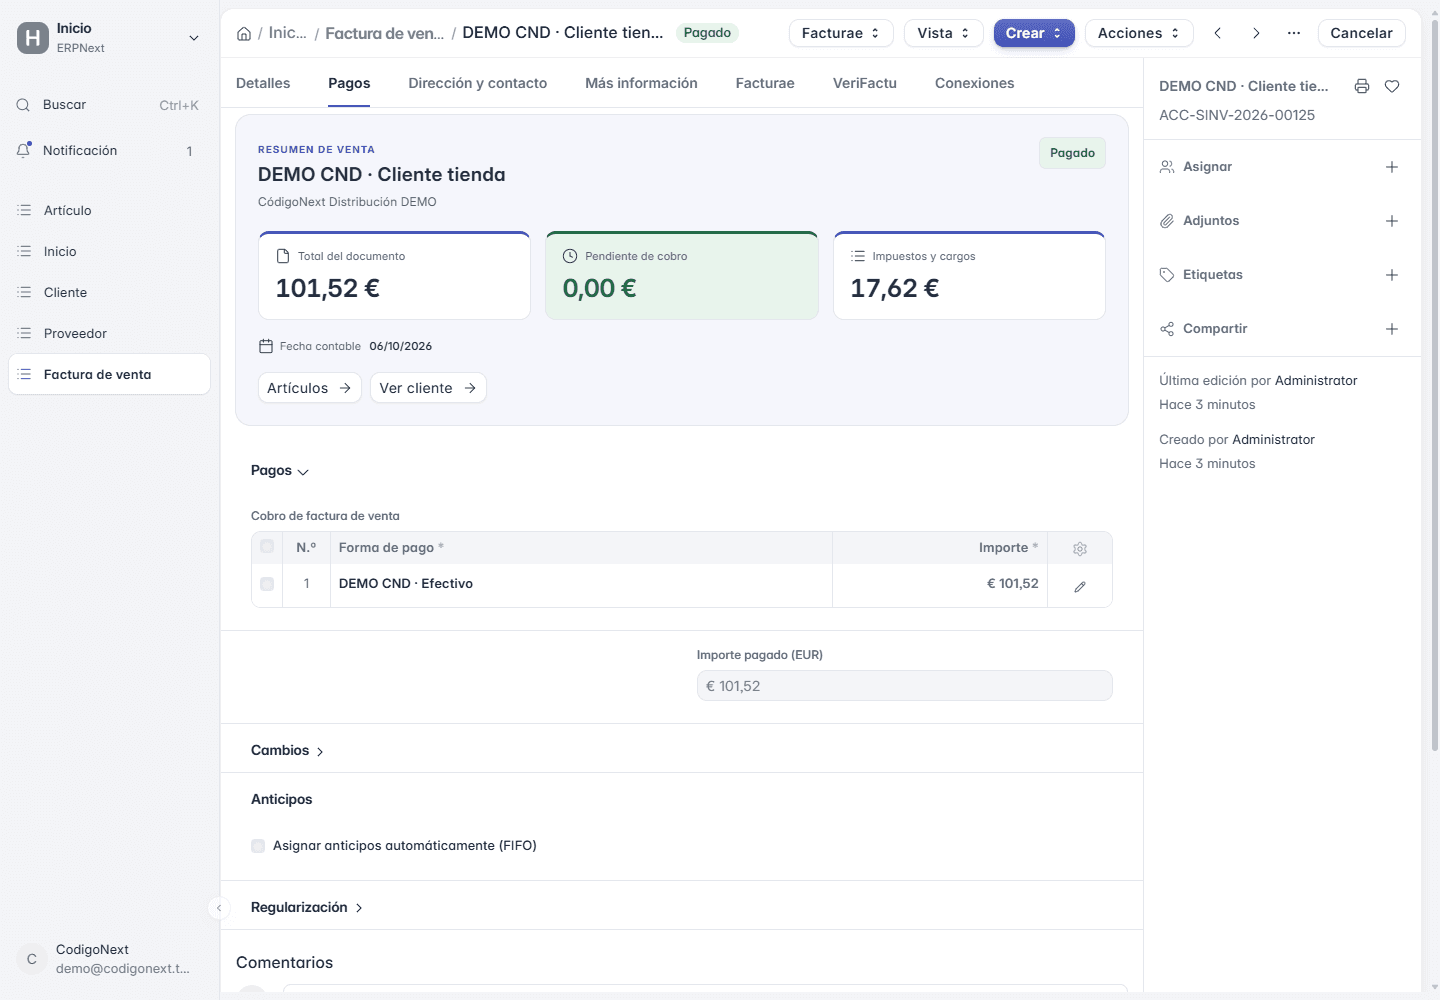1440x1000 pixels.
Task: Open Cliente in the sidebar
Action: (x=109, y=293)
